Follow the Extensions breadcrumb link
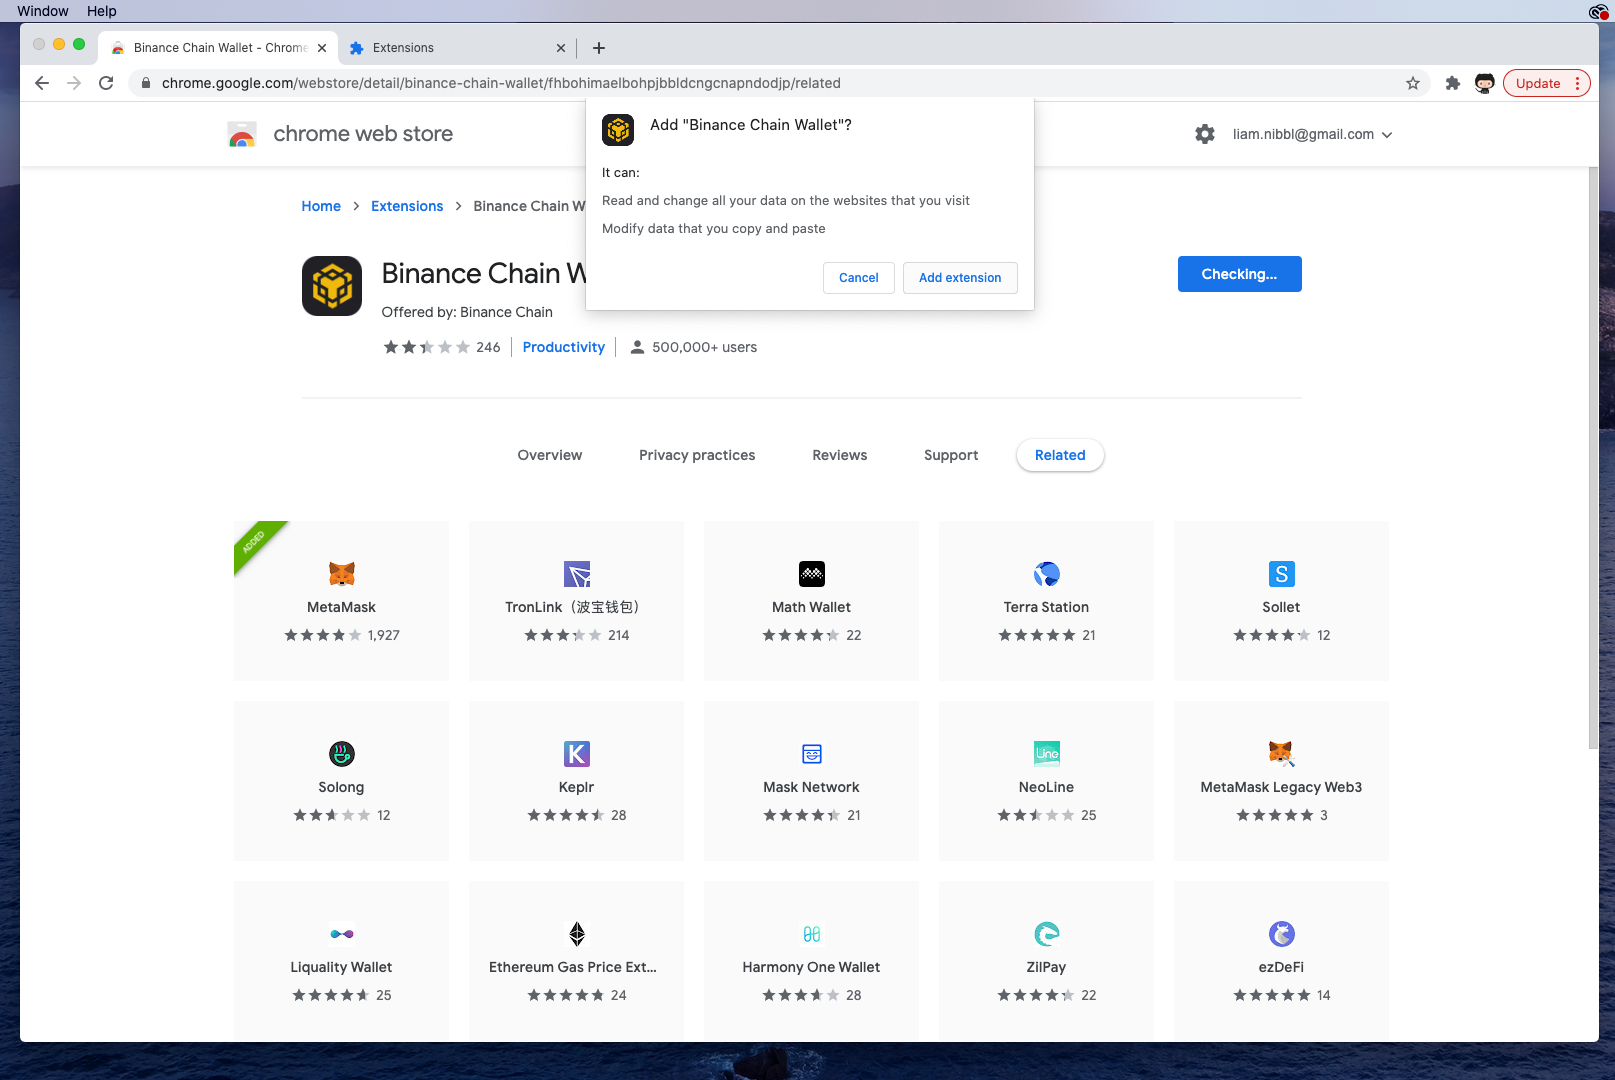The image size is (1615, 1080). (x=407, y=206)
